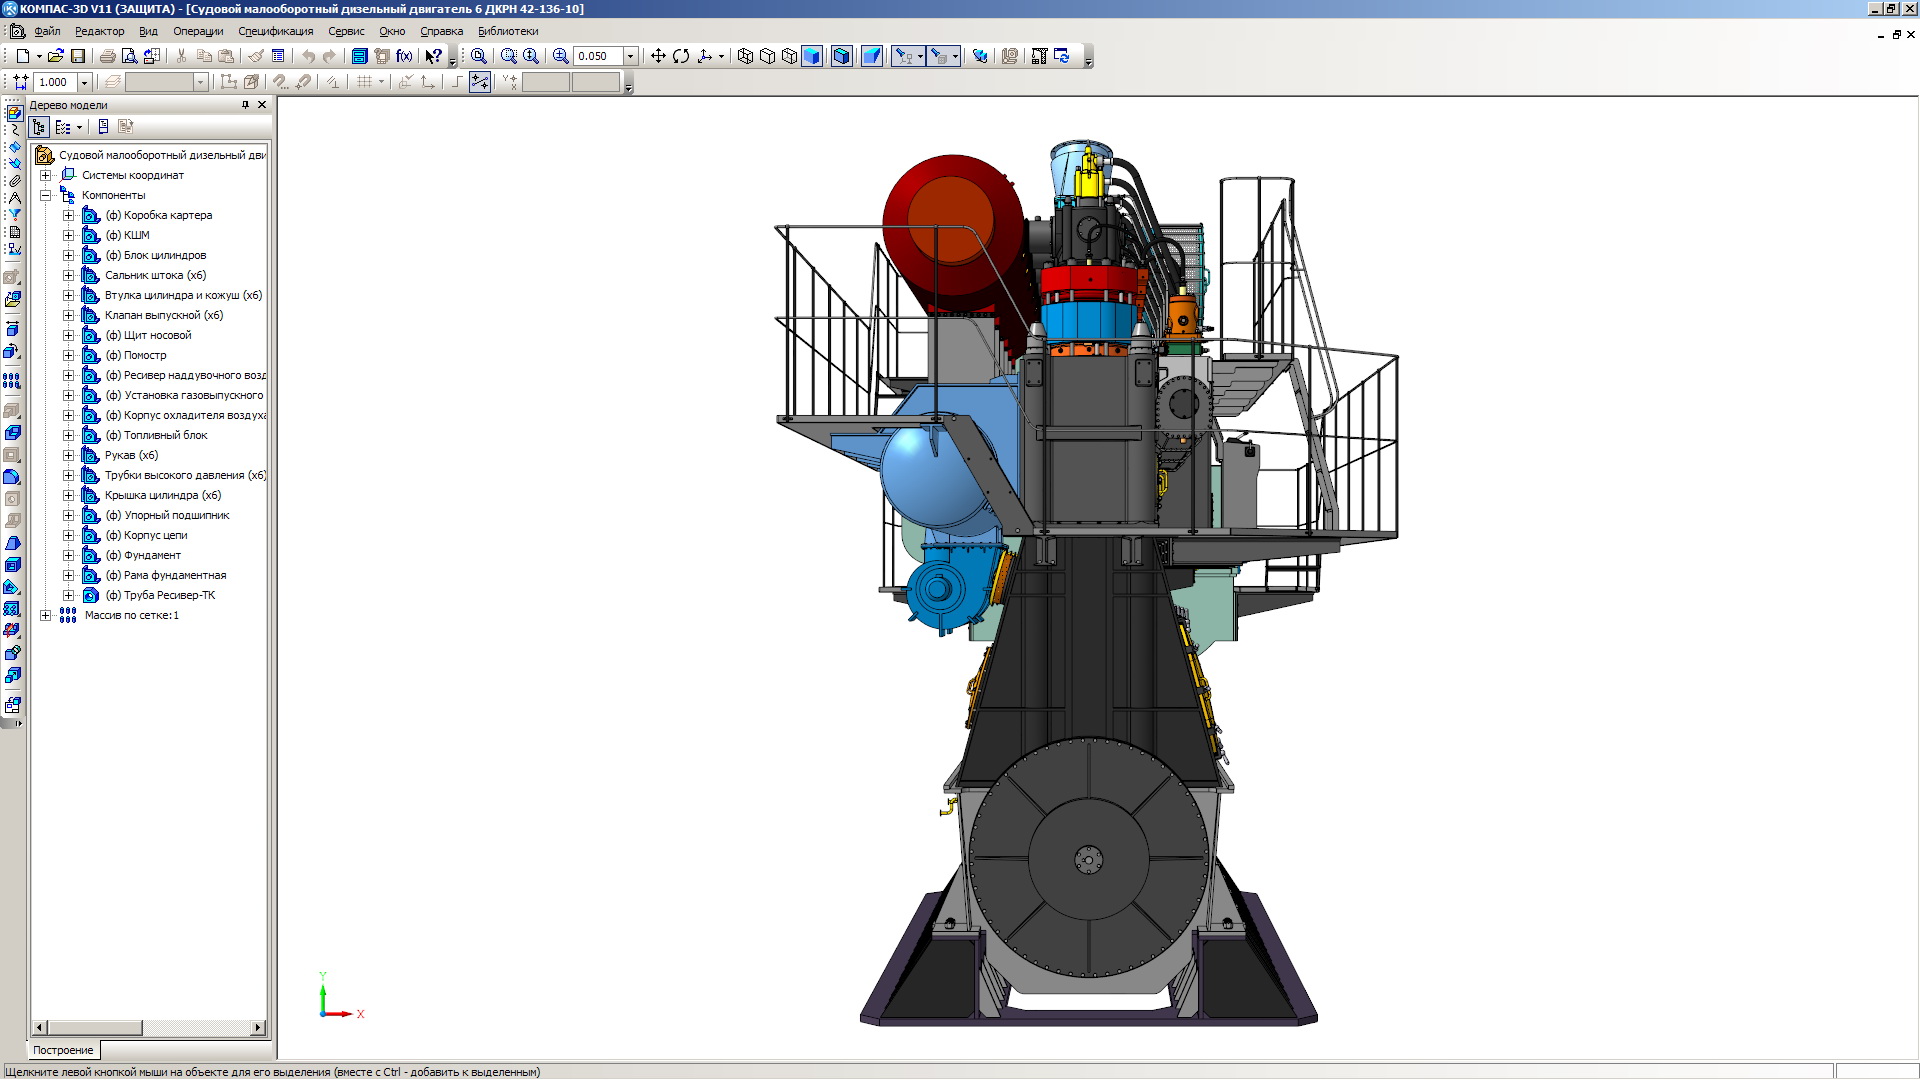Open the print preview tool
This screenshot has height=1080, width=1920.
point(129,56)
